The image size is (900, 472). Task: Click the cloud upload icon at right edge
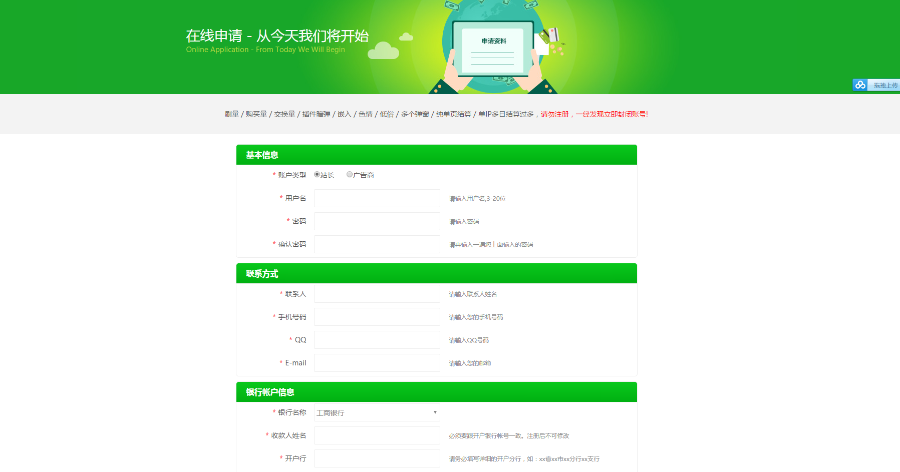tap(859, 85)
